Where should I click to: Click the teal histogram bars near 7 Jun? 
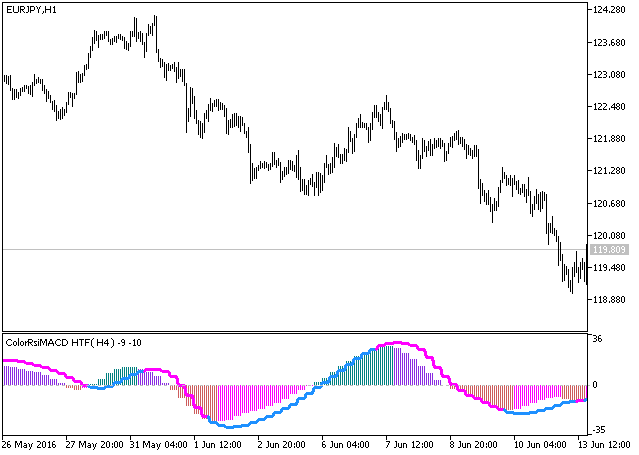(x=375, y=367)
